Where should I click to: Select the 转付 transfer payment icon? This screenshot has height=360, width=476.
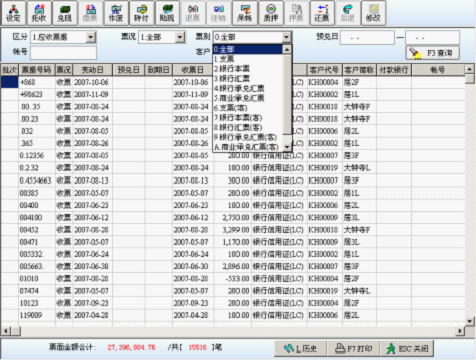[142, 13]
